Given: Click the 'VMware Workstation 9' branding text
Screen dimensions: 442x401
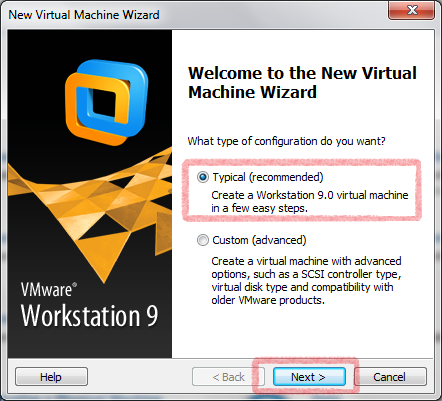Looking at the screenshot, I should tap(89, 305).
